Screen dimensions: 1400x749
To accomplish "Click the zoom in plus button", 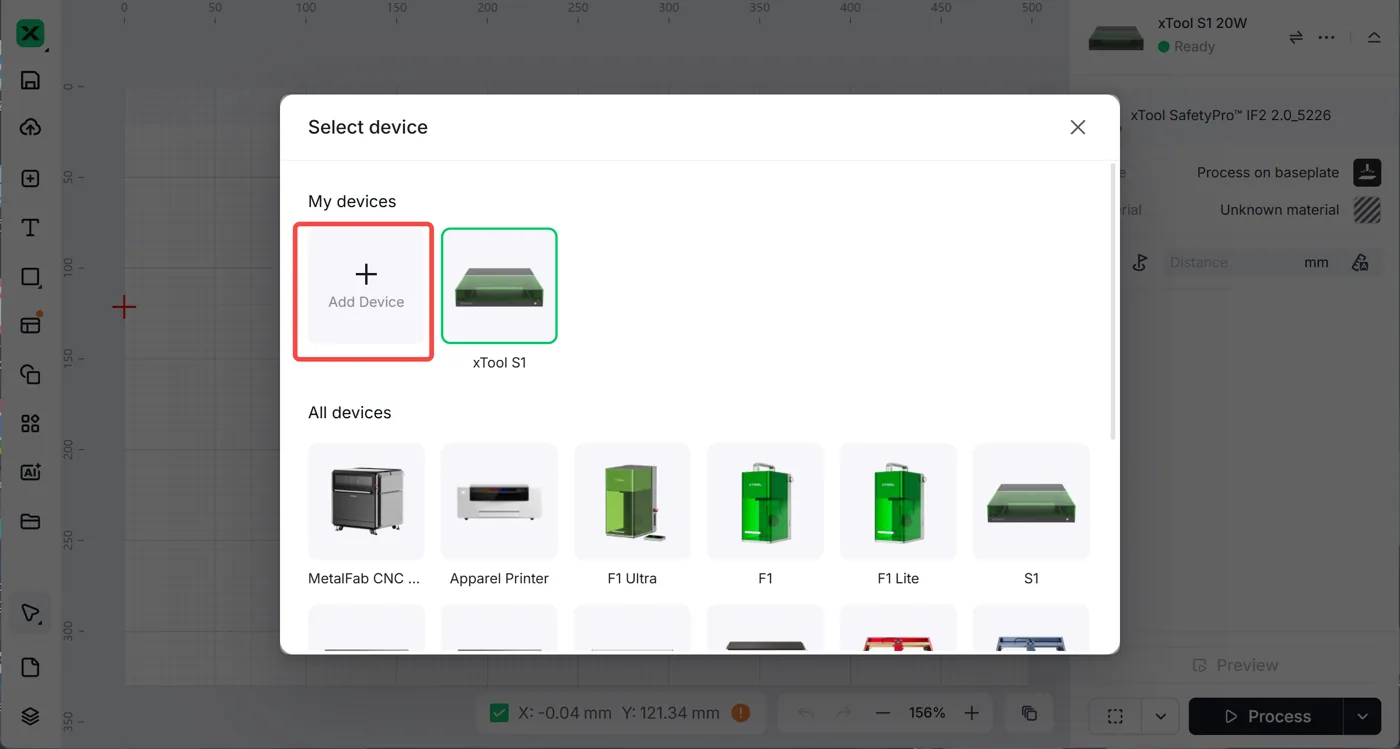I will [x=971, y=713].
